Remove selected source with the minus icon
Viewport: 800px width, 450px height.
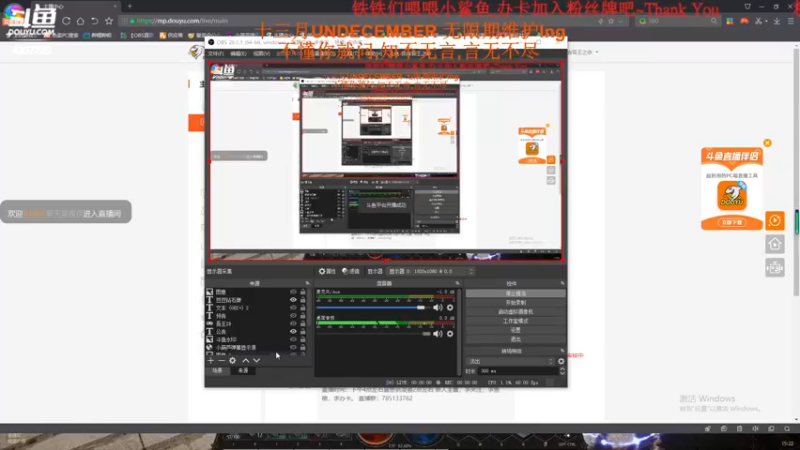221,360
